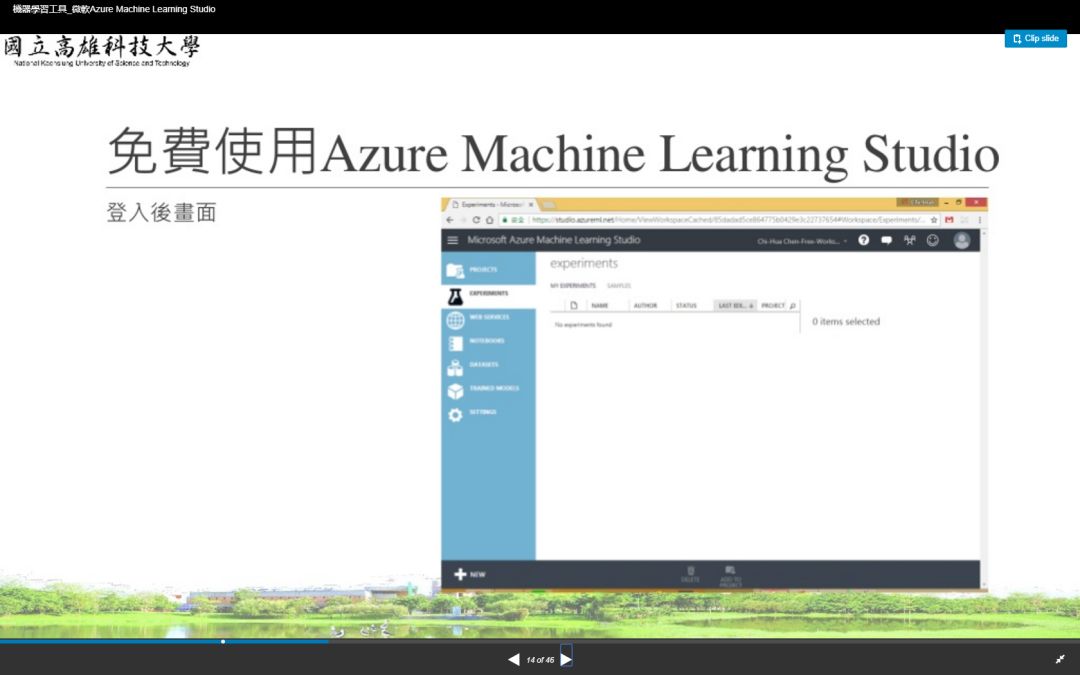Click the '14 of 46' slide counter
The height and width of the screenshot is (675, 1080).
point(540,660)
